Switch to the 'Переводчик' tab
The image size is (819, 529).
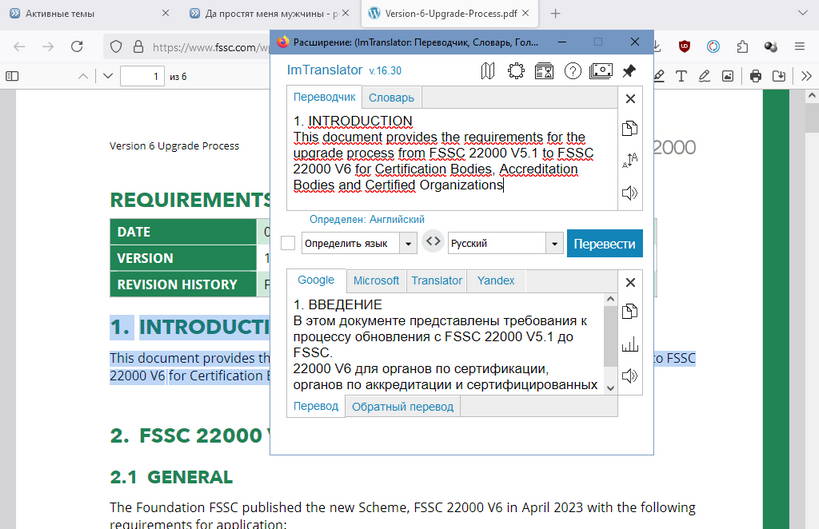pos(324,97)
